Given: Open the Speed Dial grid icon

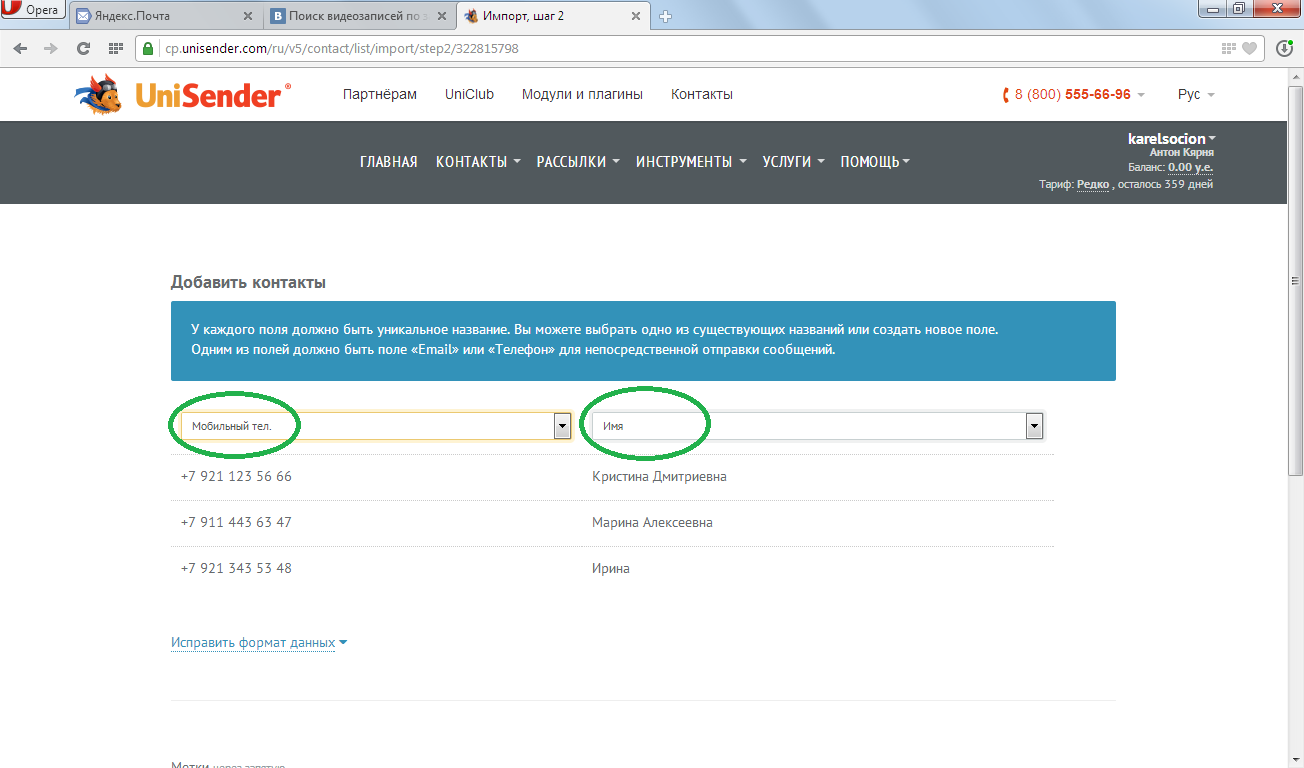Looking at the screenshot, I should point(116,48).
